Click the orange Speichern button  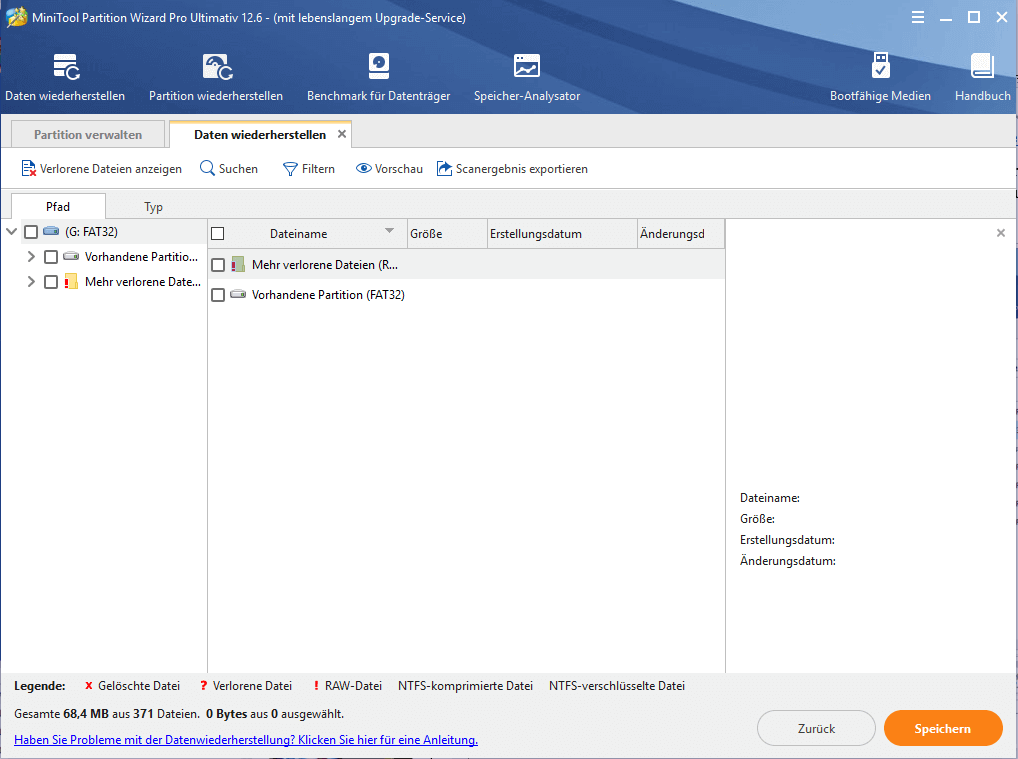(943, 728)
